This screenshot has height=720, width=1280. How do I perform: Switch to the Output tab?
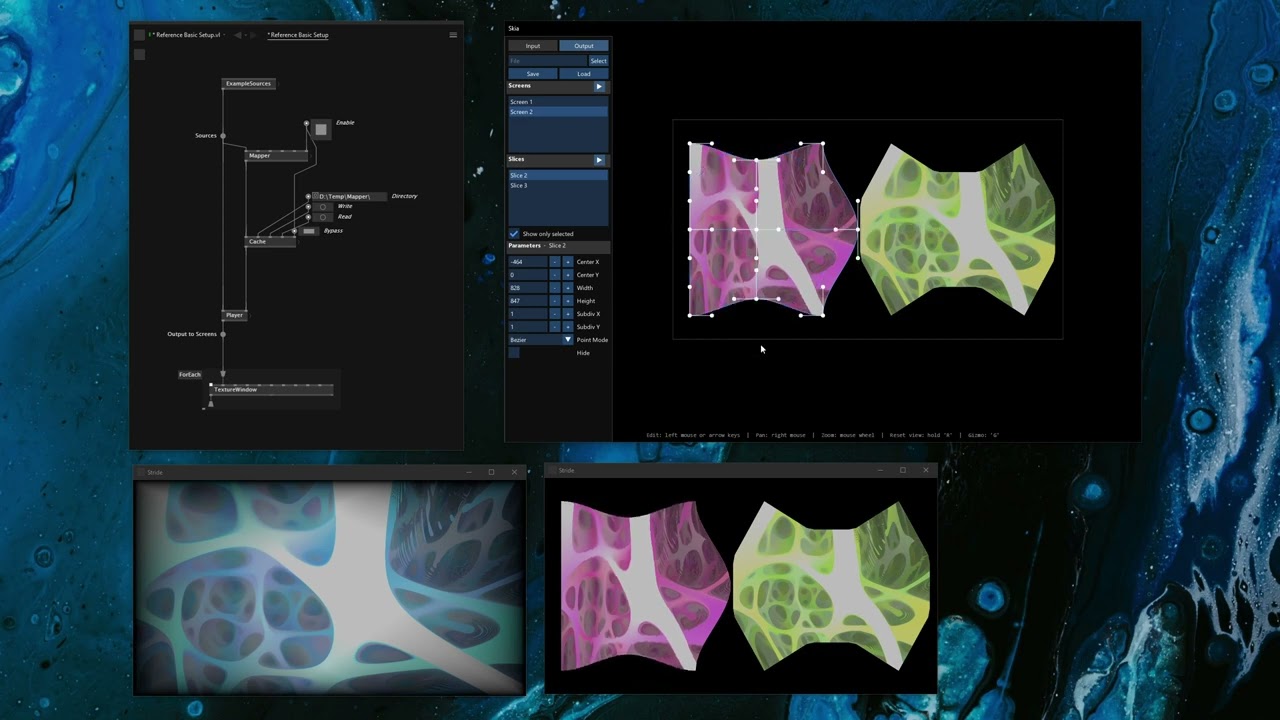[x=583, y=46]
